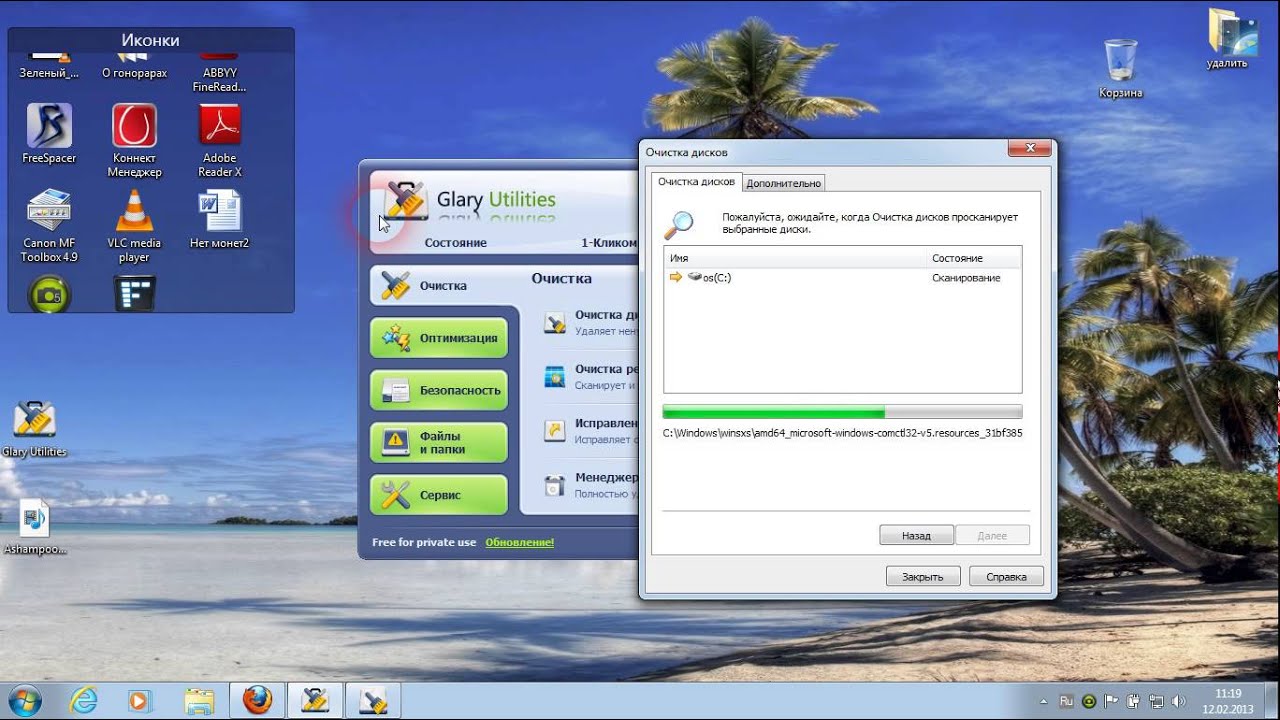Viewport: 1280px width, 720px height.
Task: Open the network tray icon
Action: pos(1156,701)
